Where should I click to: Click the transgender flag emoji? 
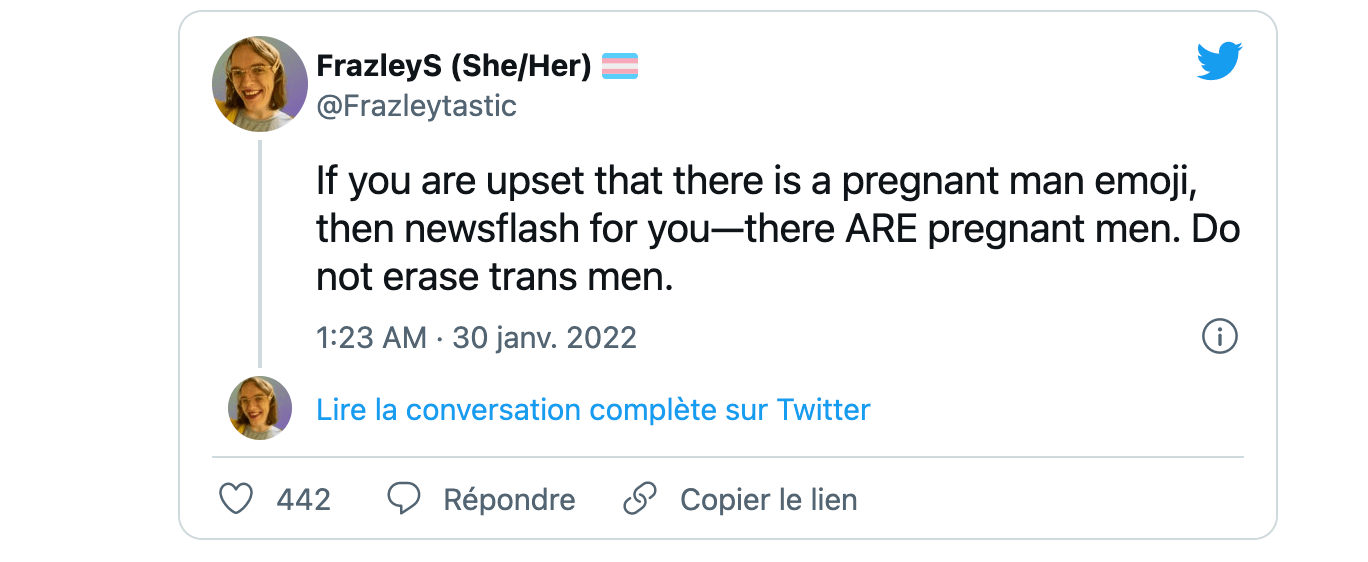click(620, 66)
